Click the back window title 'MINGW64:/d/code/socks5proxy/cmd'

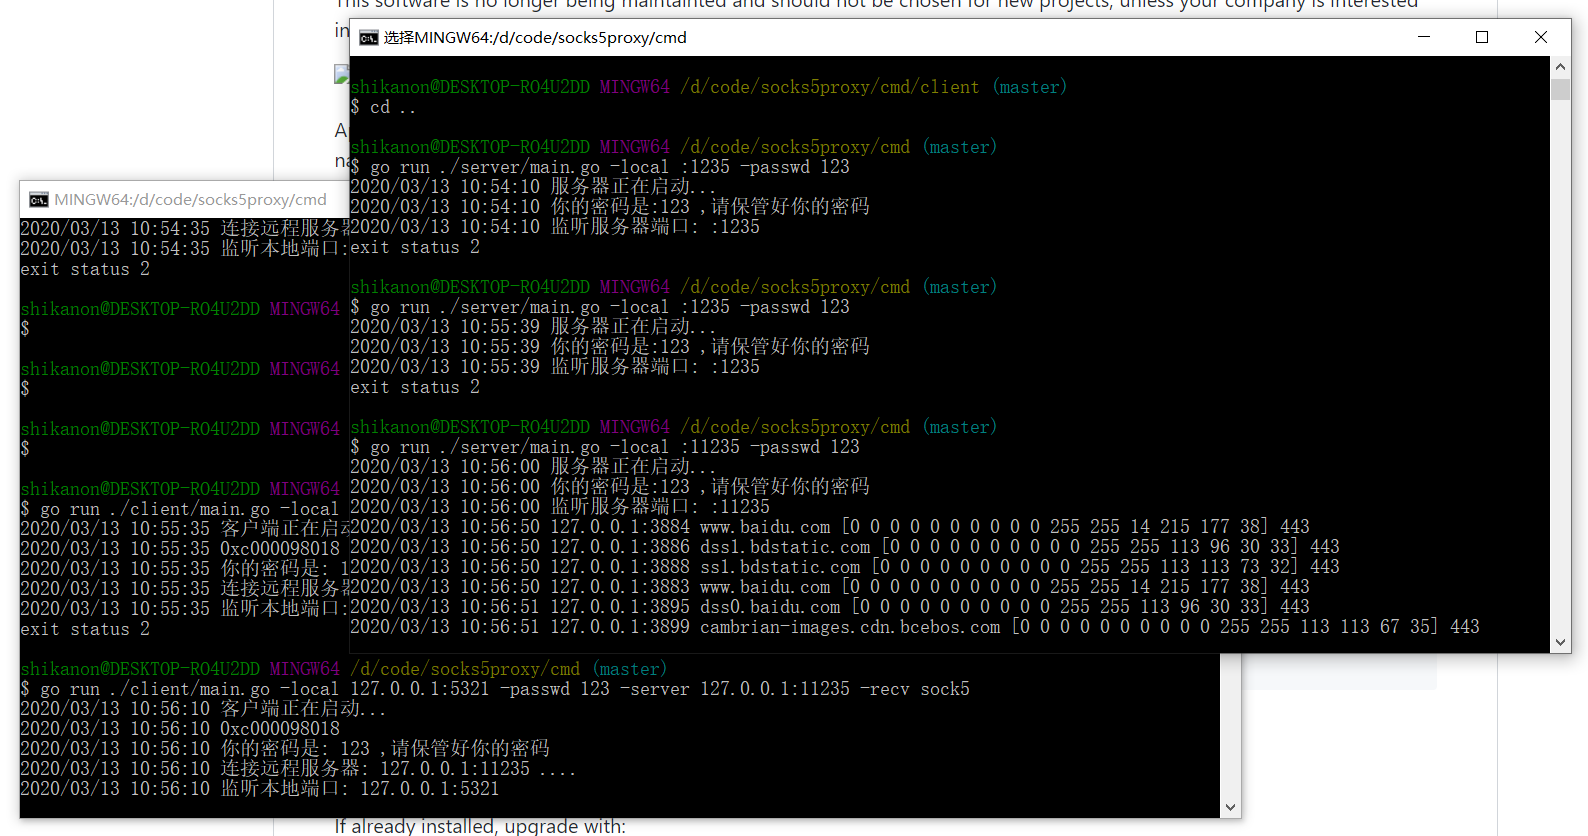tap(190, 200)
